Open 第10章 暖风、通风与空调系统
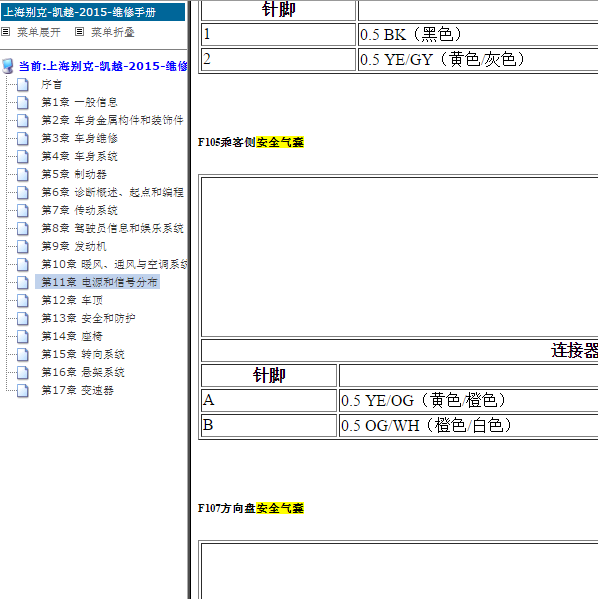Viewport: 598px width, 599px height. coord(114,264)
